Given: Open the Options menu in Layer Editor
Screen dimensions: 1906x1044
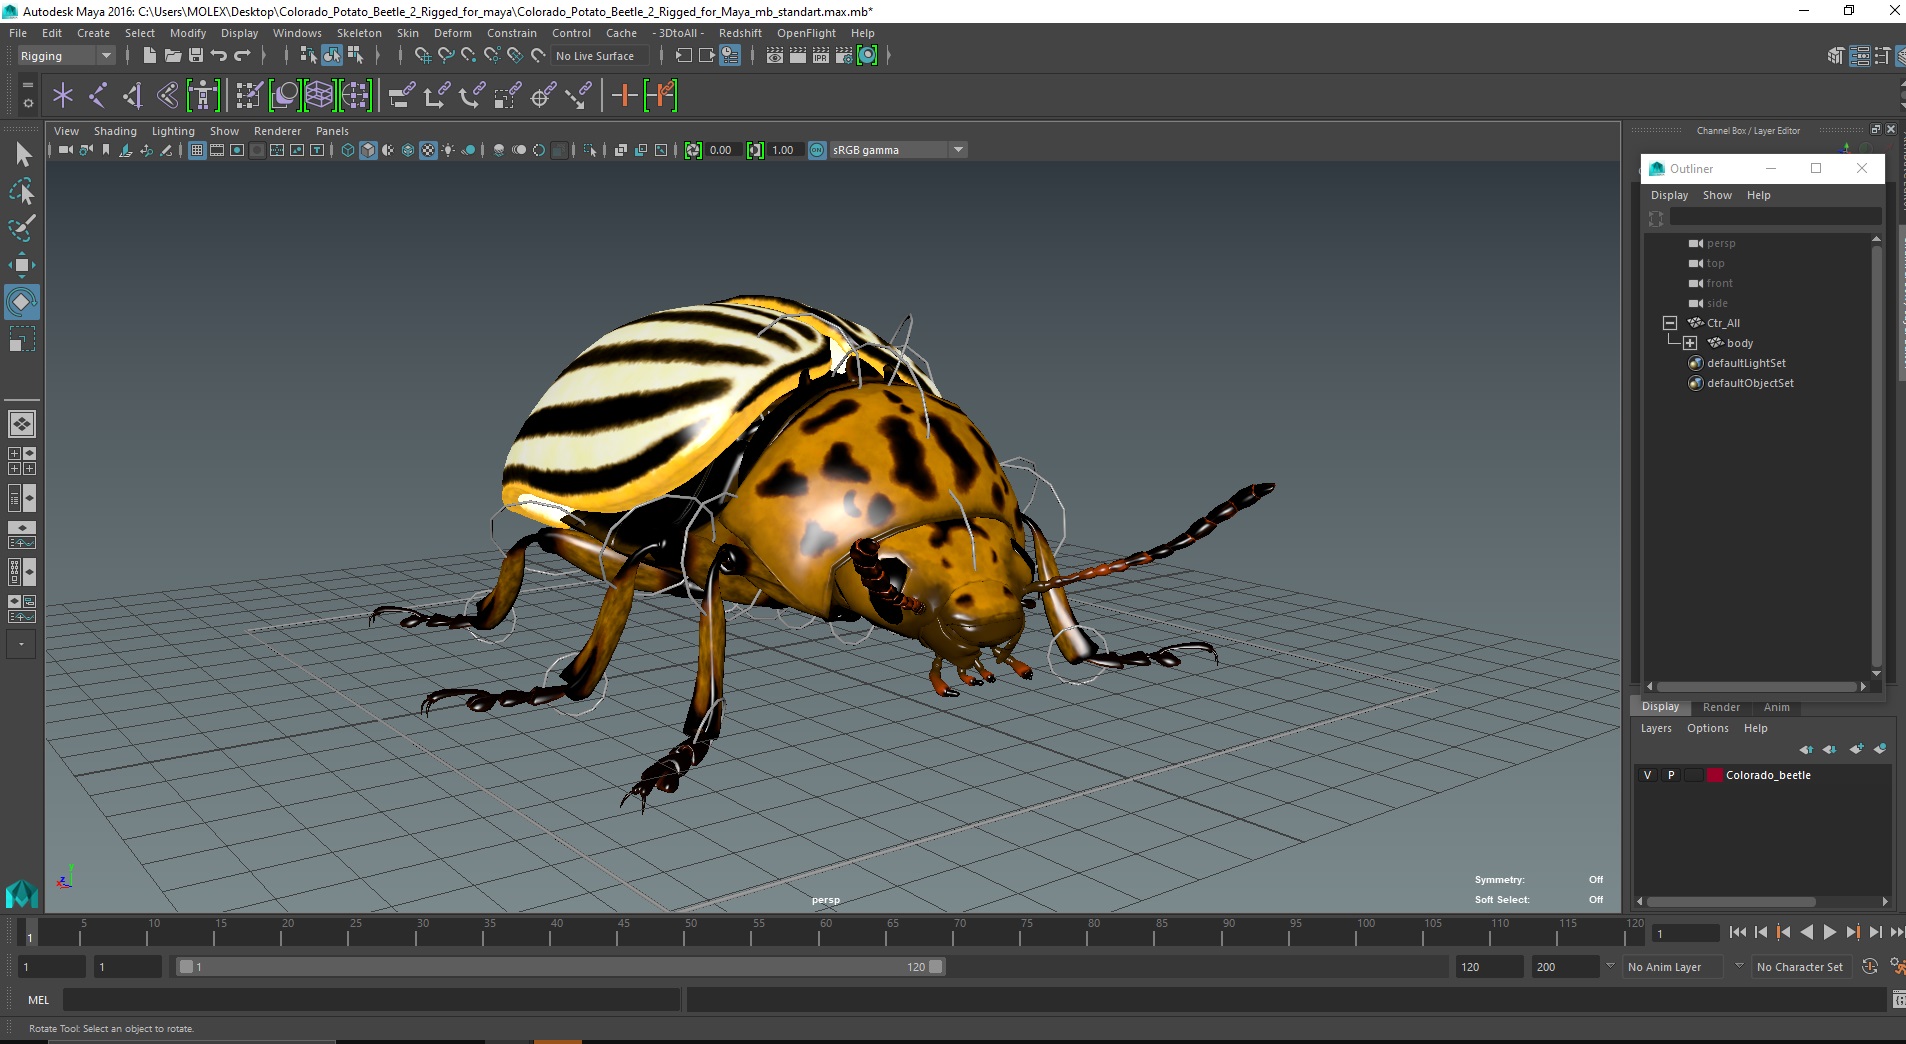Looking at the screenshot, I should tap(1707, 728).
